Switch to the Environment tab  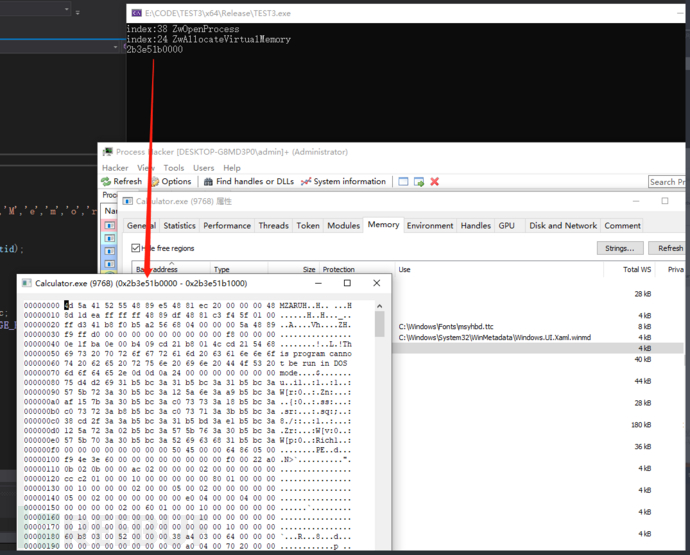point(430,225)
